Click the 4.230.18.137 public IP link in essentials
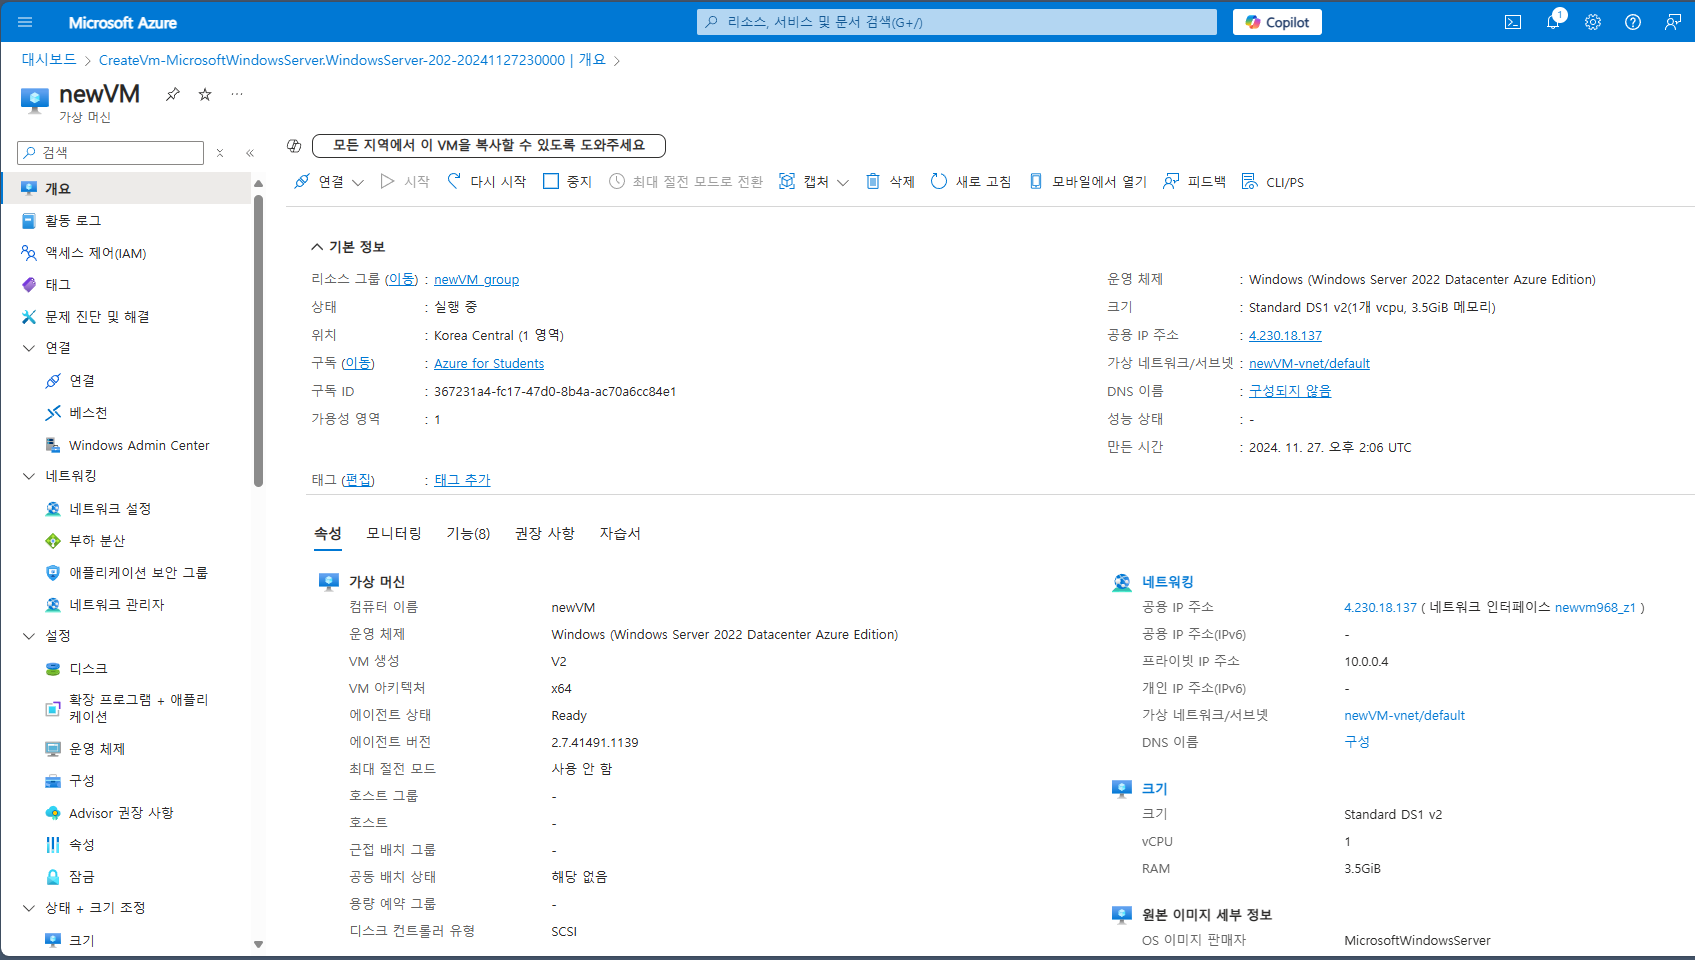 [x=1285, y=335]
